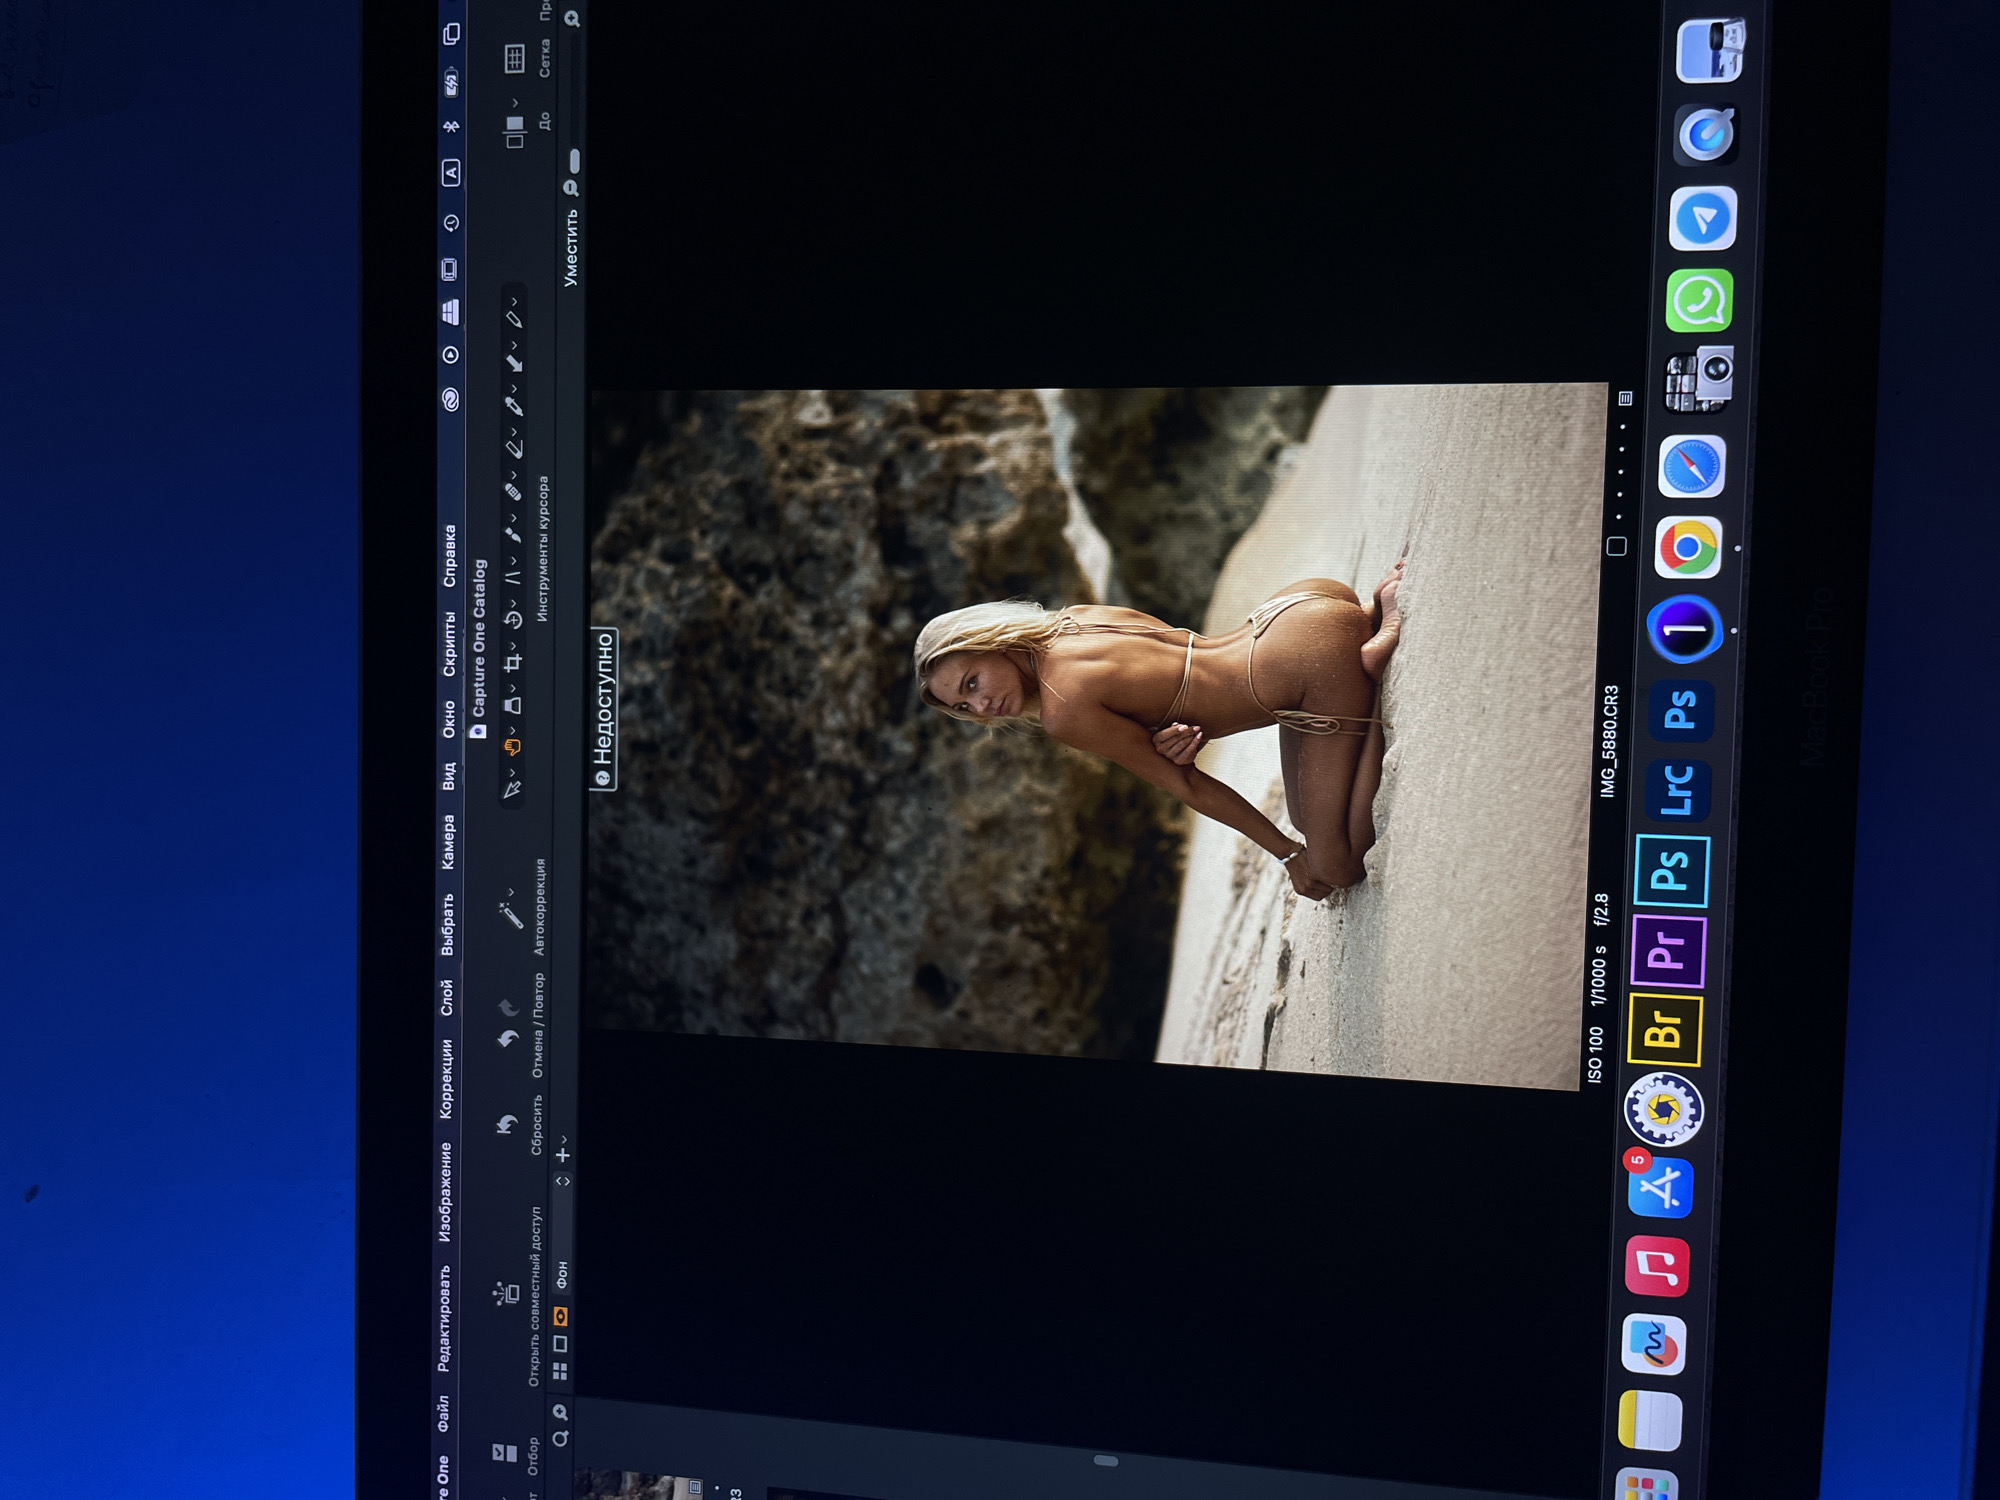Expand the arrow next to the plus layer icon
Screen dimensions: 2000x1500
click(x=565, y=1138)
